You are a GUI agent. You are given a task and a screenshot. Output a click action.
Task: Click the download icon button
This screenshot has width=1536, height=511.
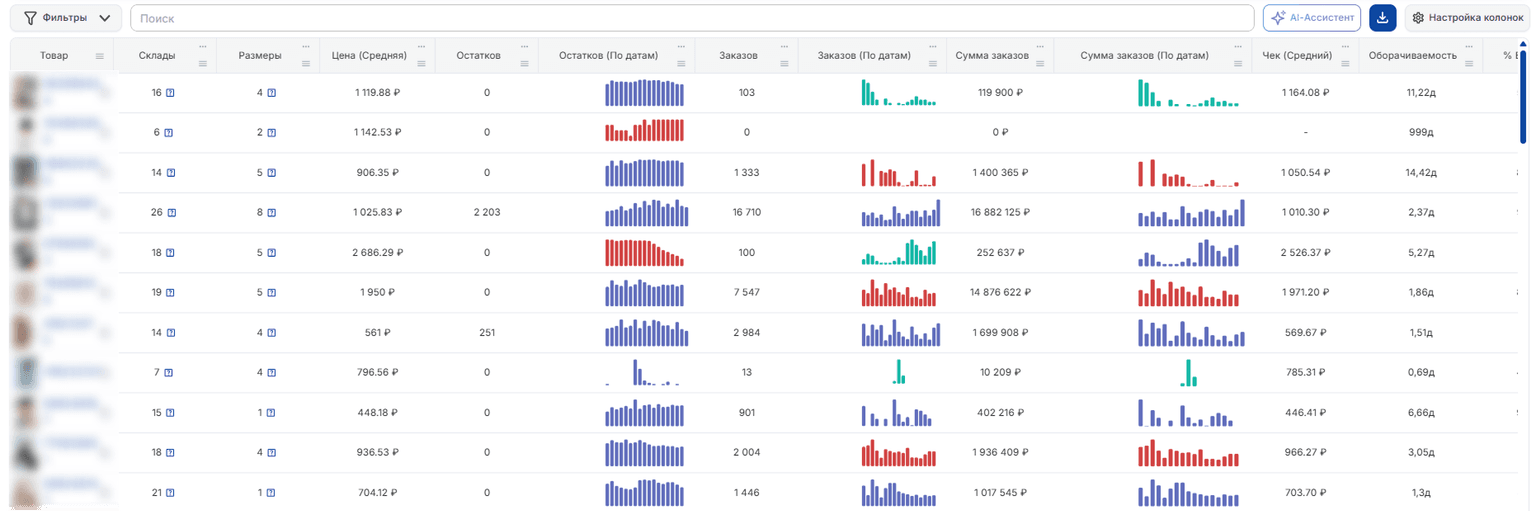click(1382, 18)
